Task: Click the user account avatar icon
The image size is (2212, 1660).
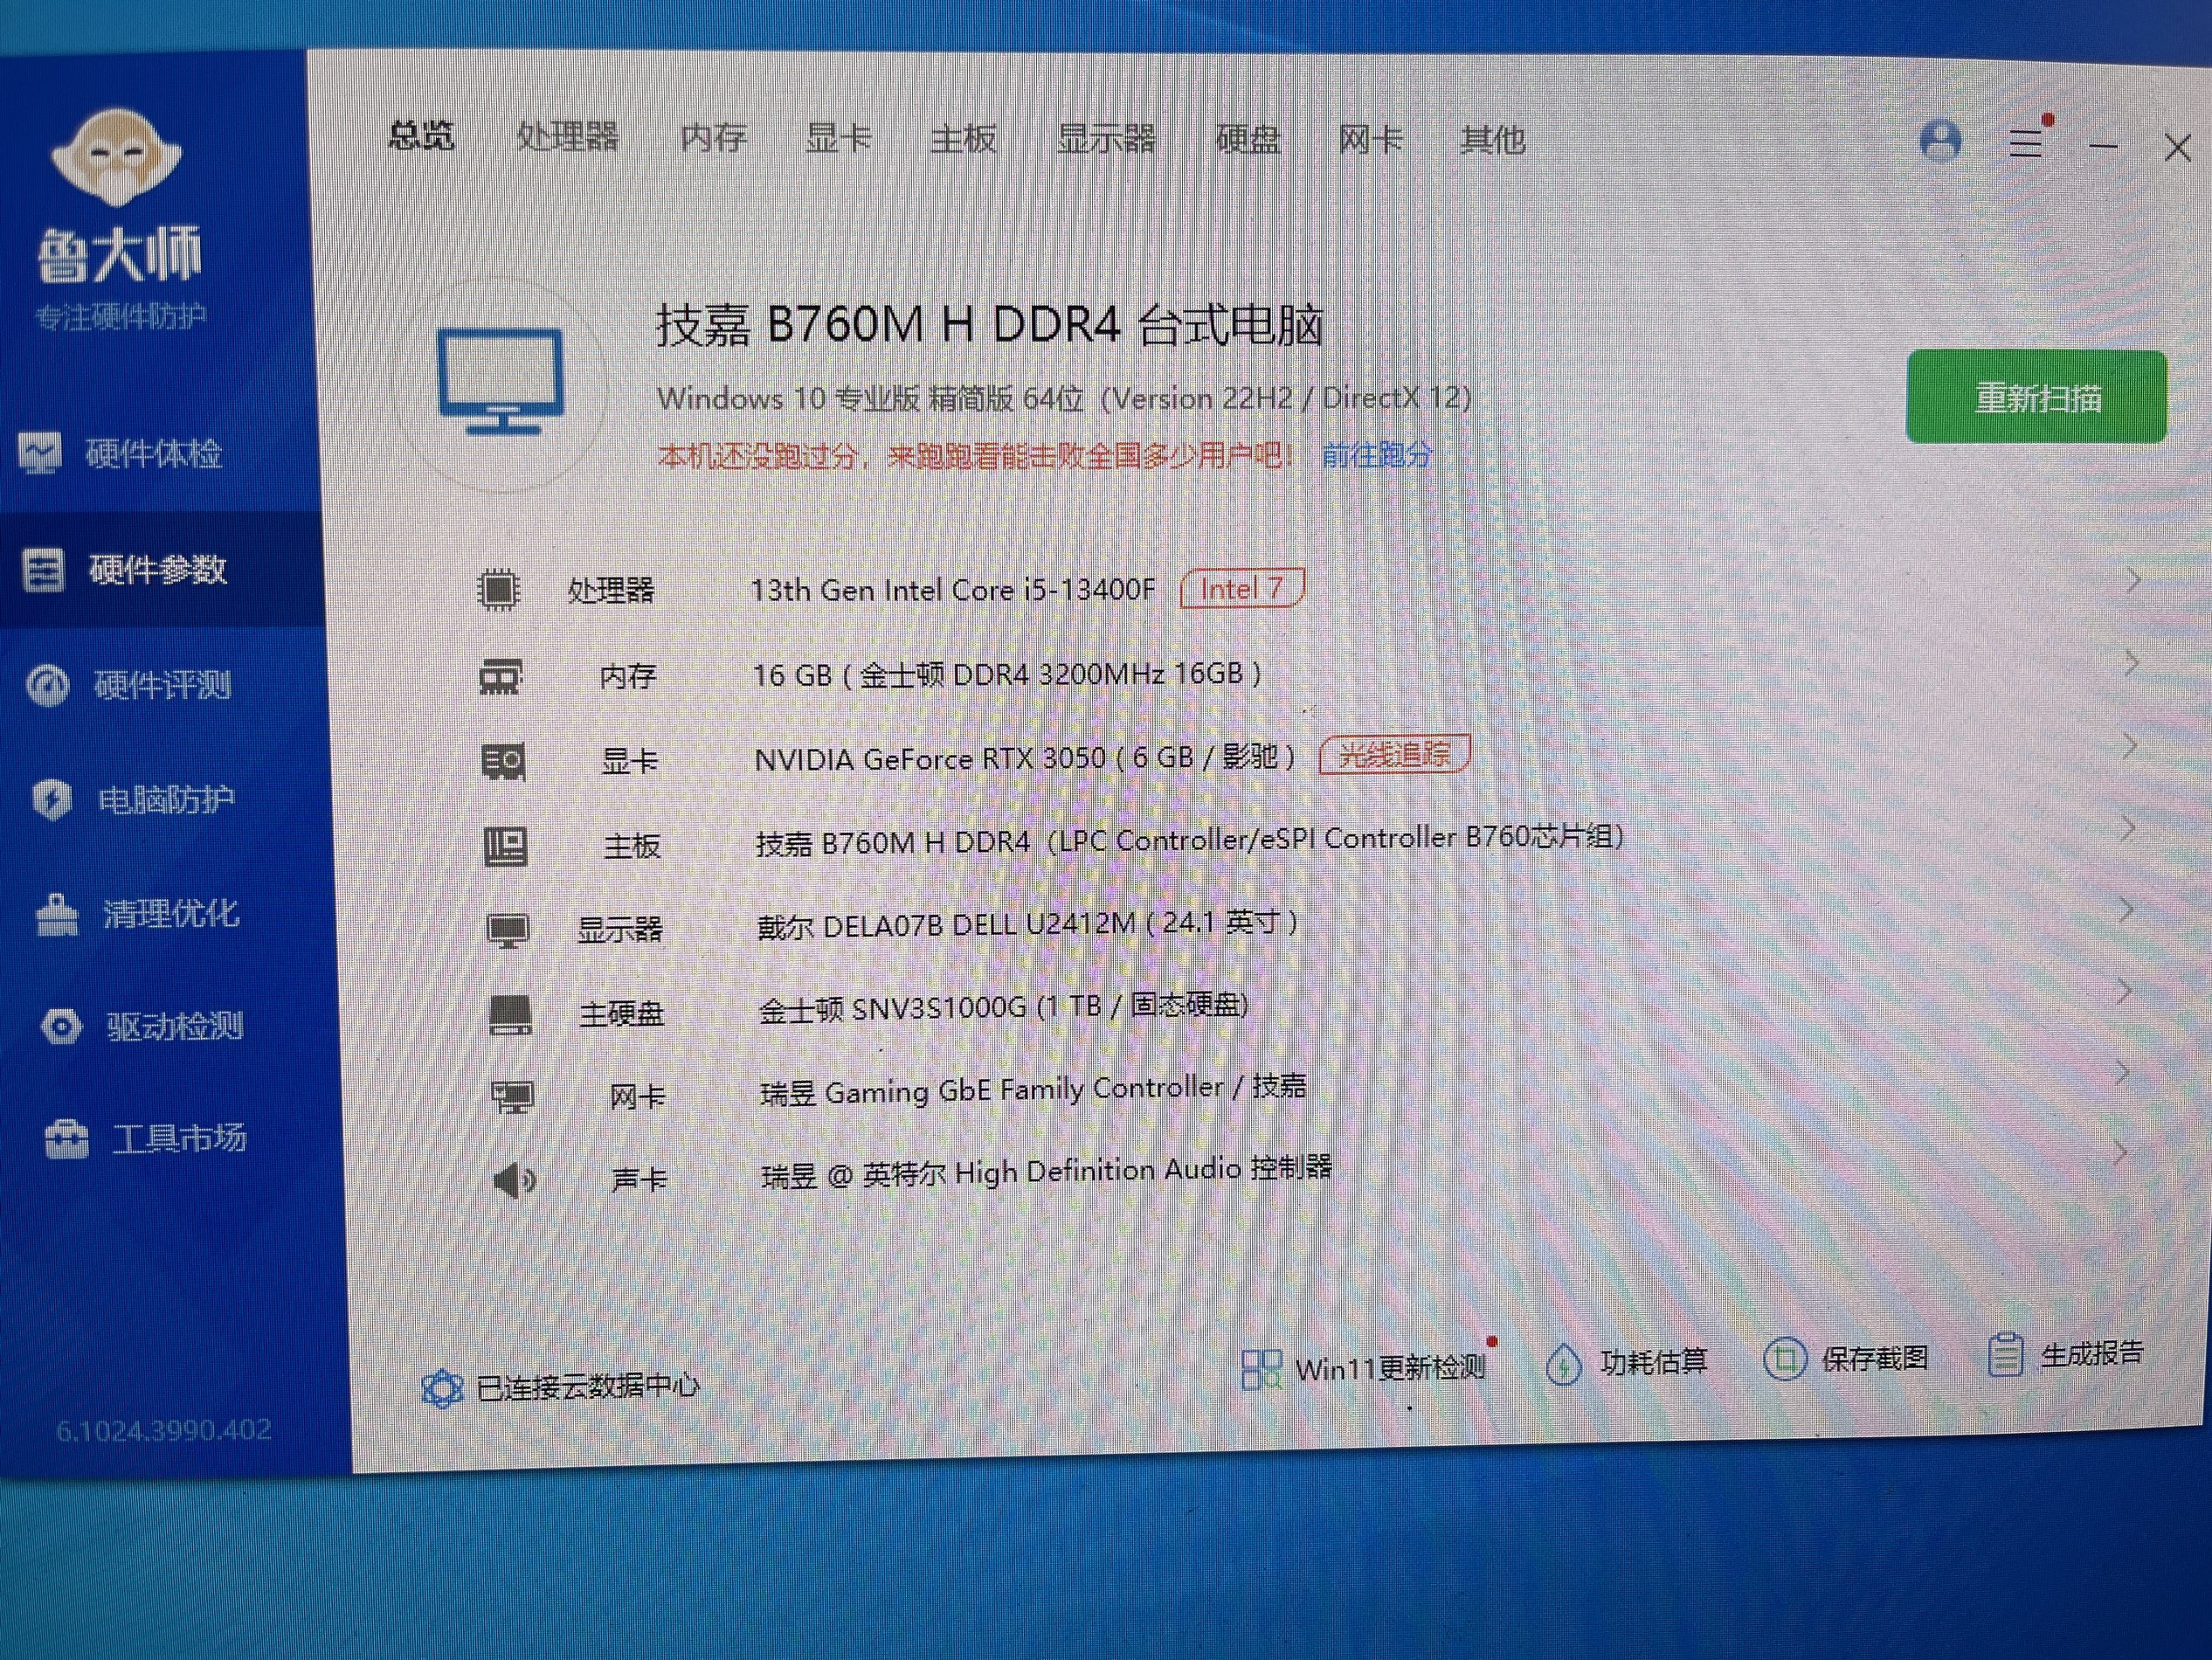Action: tap(1940, 141)
